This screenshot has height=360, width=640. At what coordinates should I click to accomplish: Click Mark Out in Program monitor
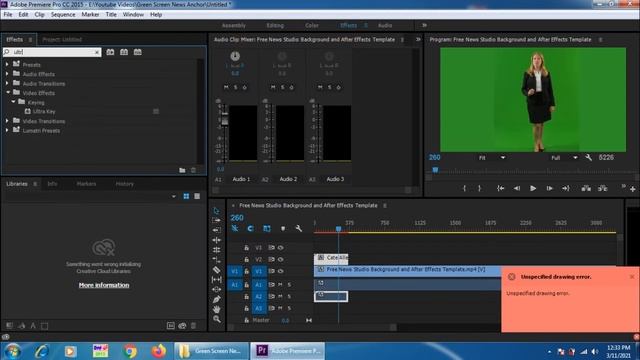(480, 188)
